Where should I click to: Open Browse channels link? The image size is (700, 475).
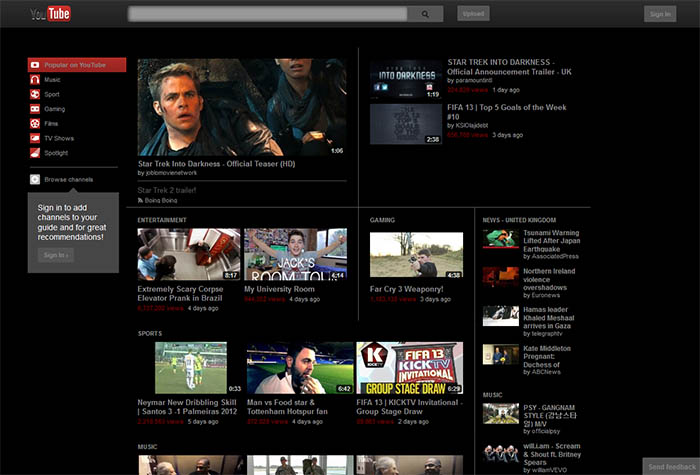point(69,179)
